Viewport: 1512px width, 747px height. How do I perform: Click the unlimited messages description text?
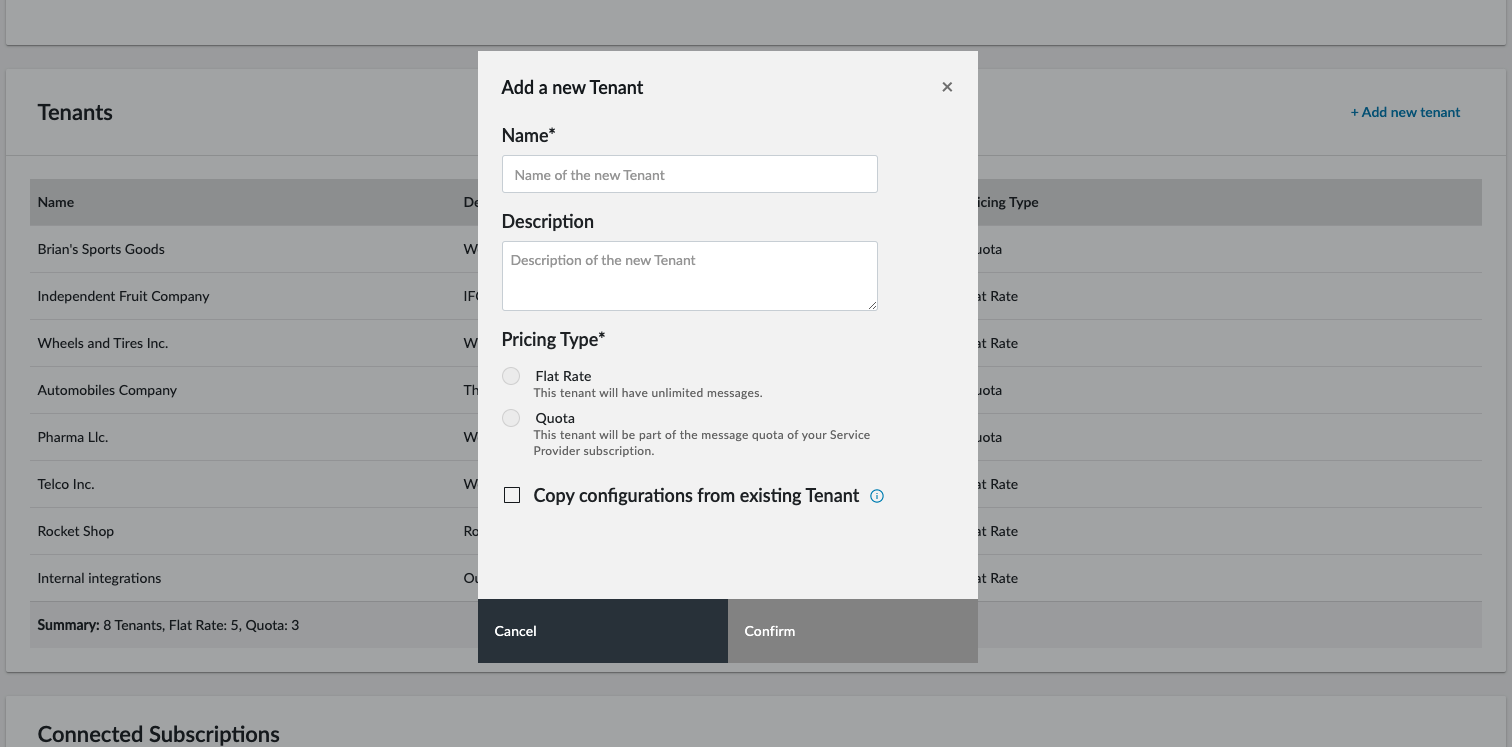(x=648, y=393)
